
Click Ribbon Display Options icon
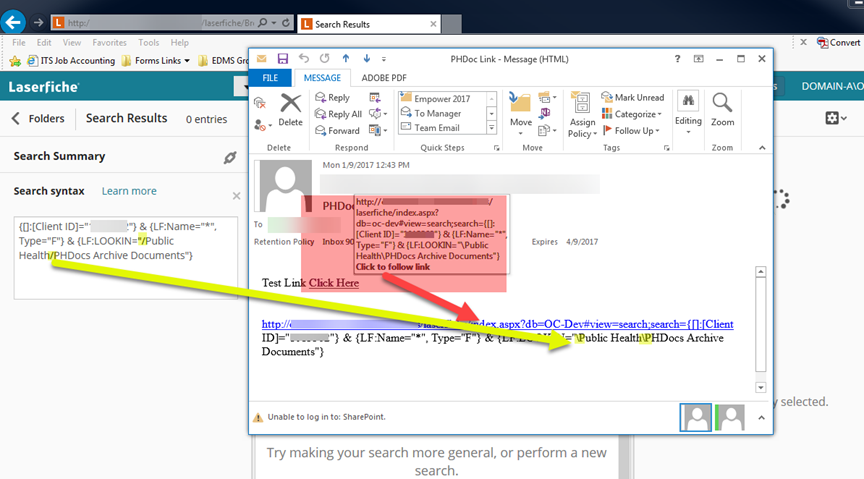[x=698, y=58]
